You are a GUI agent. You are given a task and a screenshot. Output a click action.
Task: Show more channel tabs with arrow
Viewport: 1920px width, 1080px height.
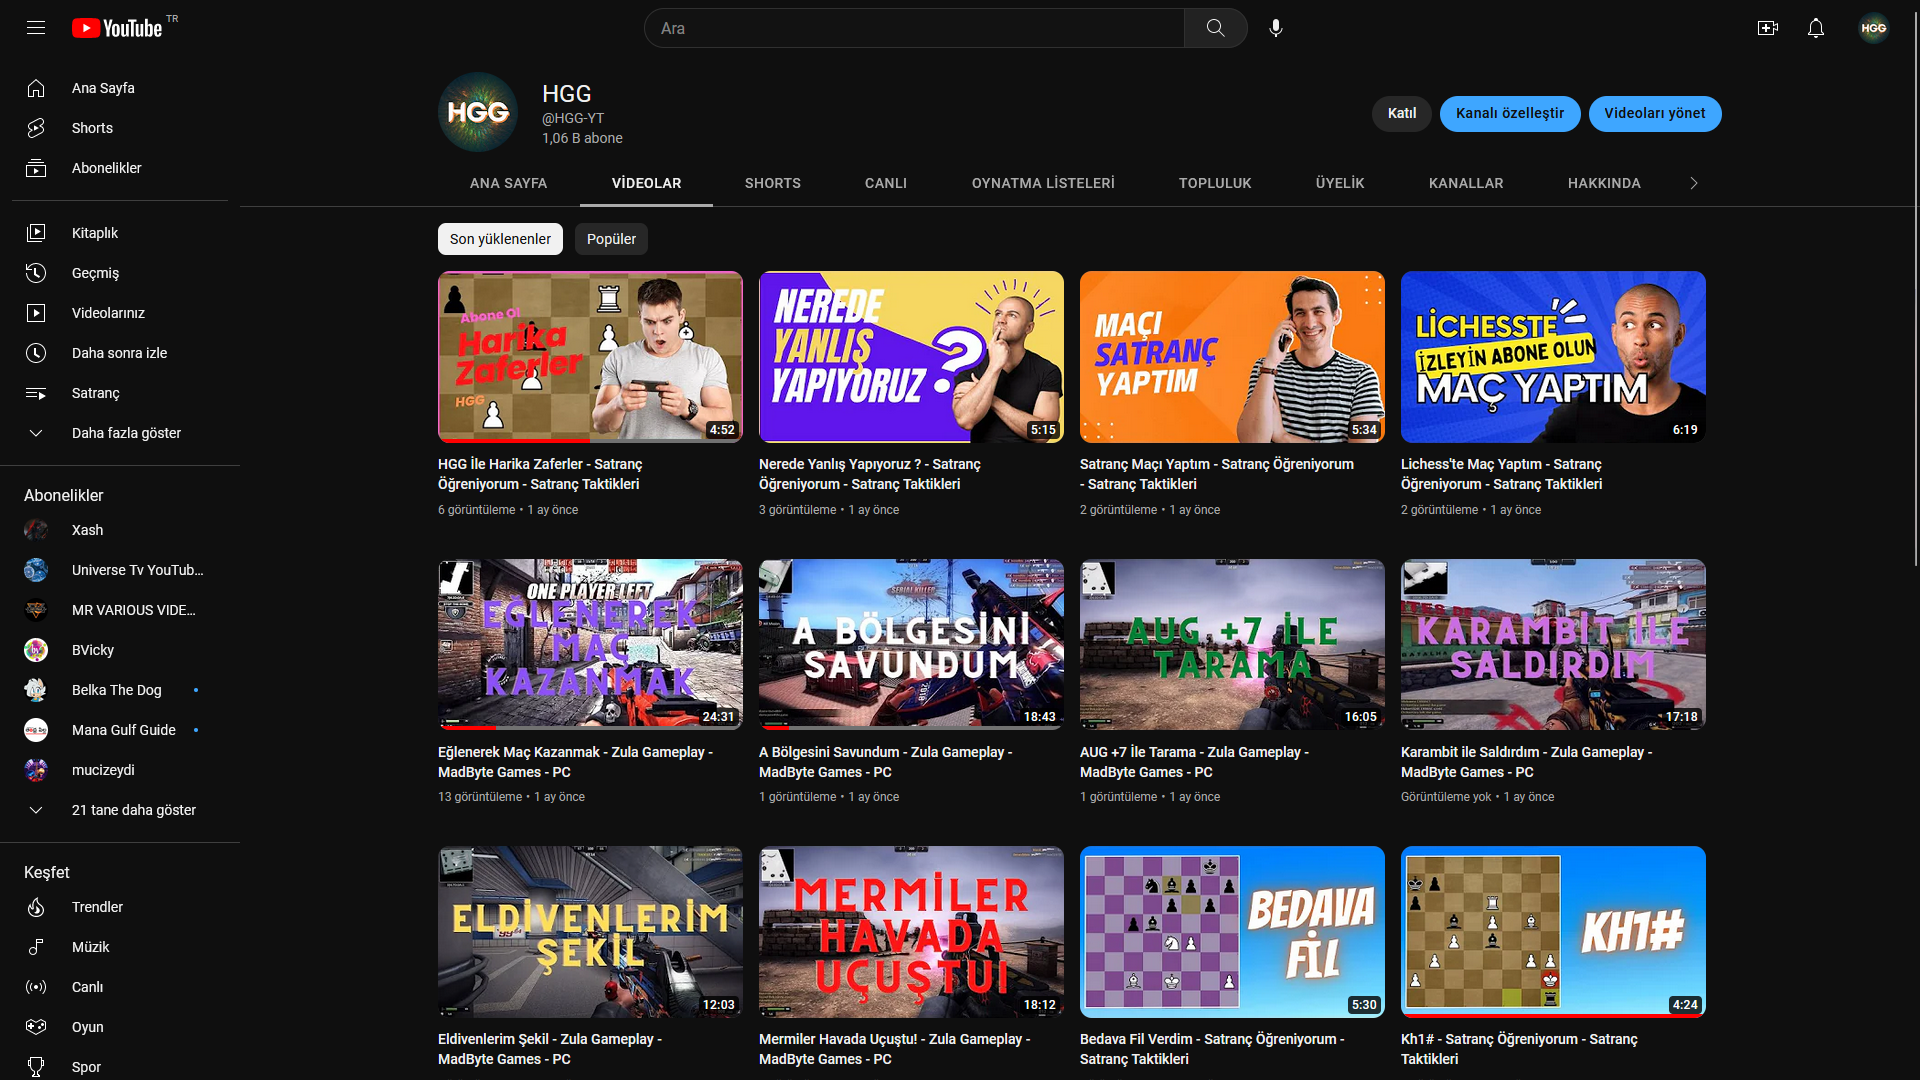tap(1693, 183)
